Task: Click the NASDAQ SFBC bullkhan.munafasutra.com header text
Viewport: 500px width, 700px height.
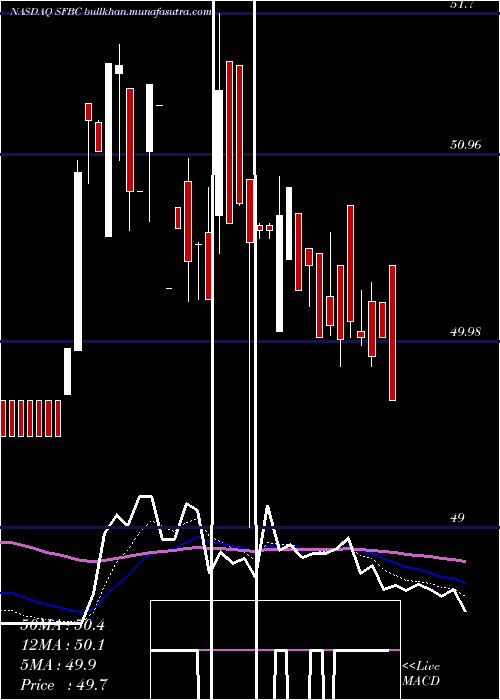Action: tap(110, 12)
